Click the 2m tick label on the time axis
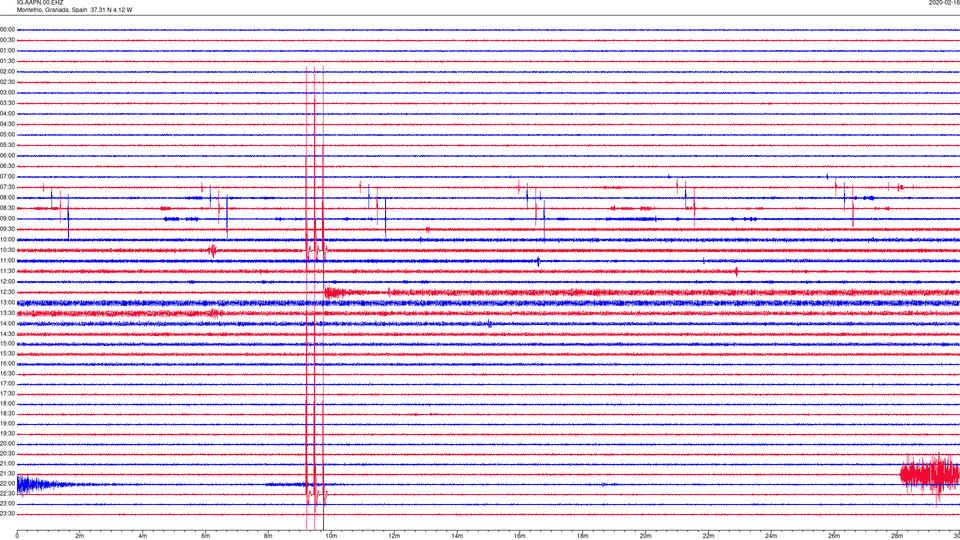 pyautogui.click(x=80, y=536)
